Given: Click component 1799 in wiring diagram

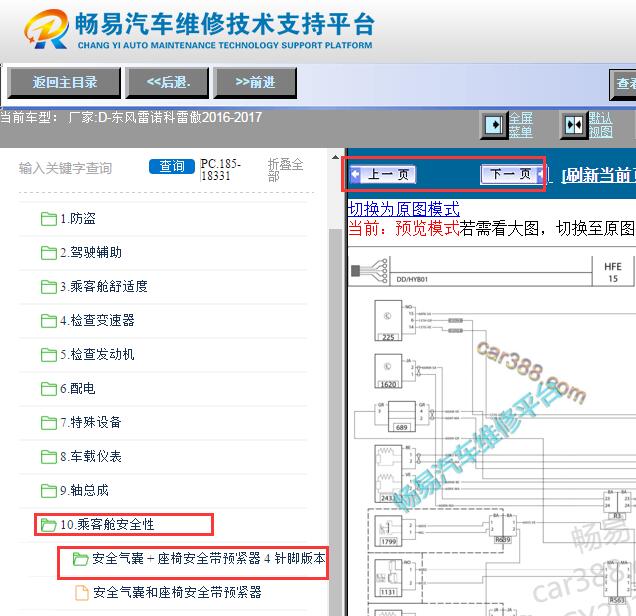Looking at the screenshot, I should [388, 531].
